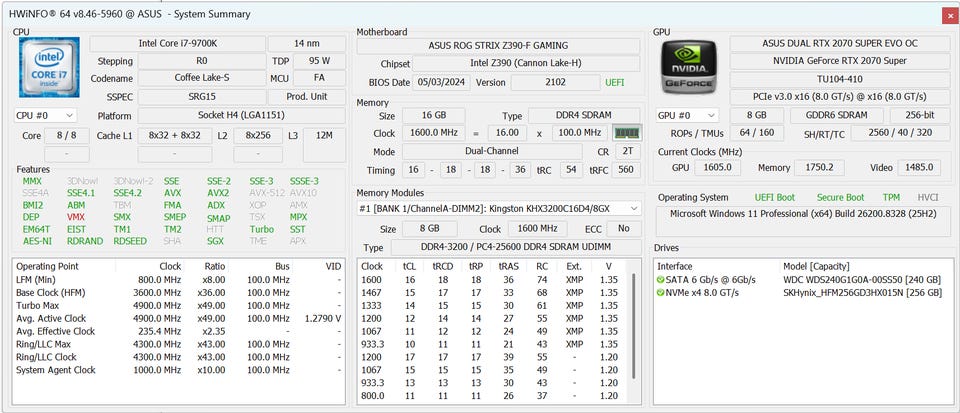Select the 1600 XMP timing row

coord(494,280)
